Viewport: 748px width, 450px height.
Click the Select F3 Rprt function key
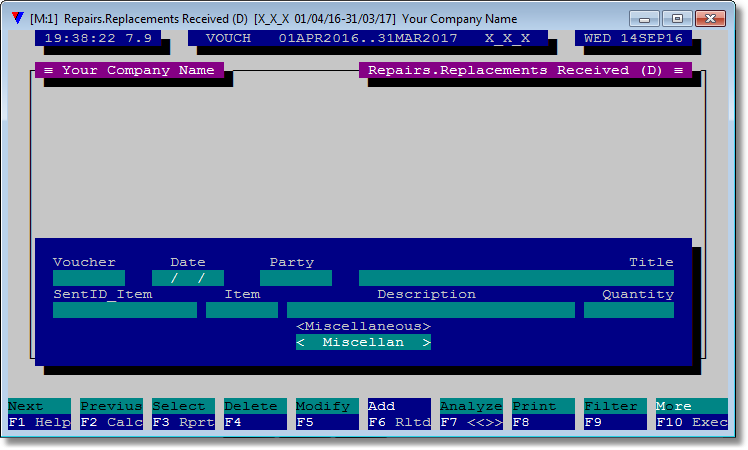183,414
